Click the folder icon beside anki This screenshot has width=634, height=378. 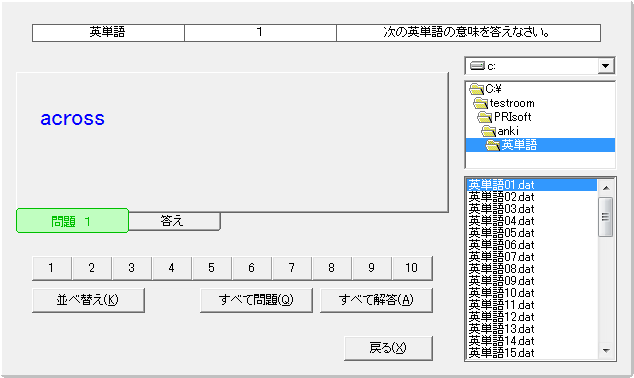point(488,131)
